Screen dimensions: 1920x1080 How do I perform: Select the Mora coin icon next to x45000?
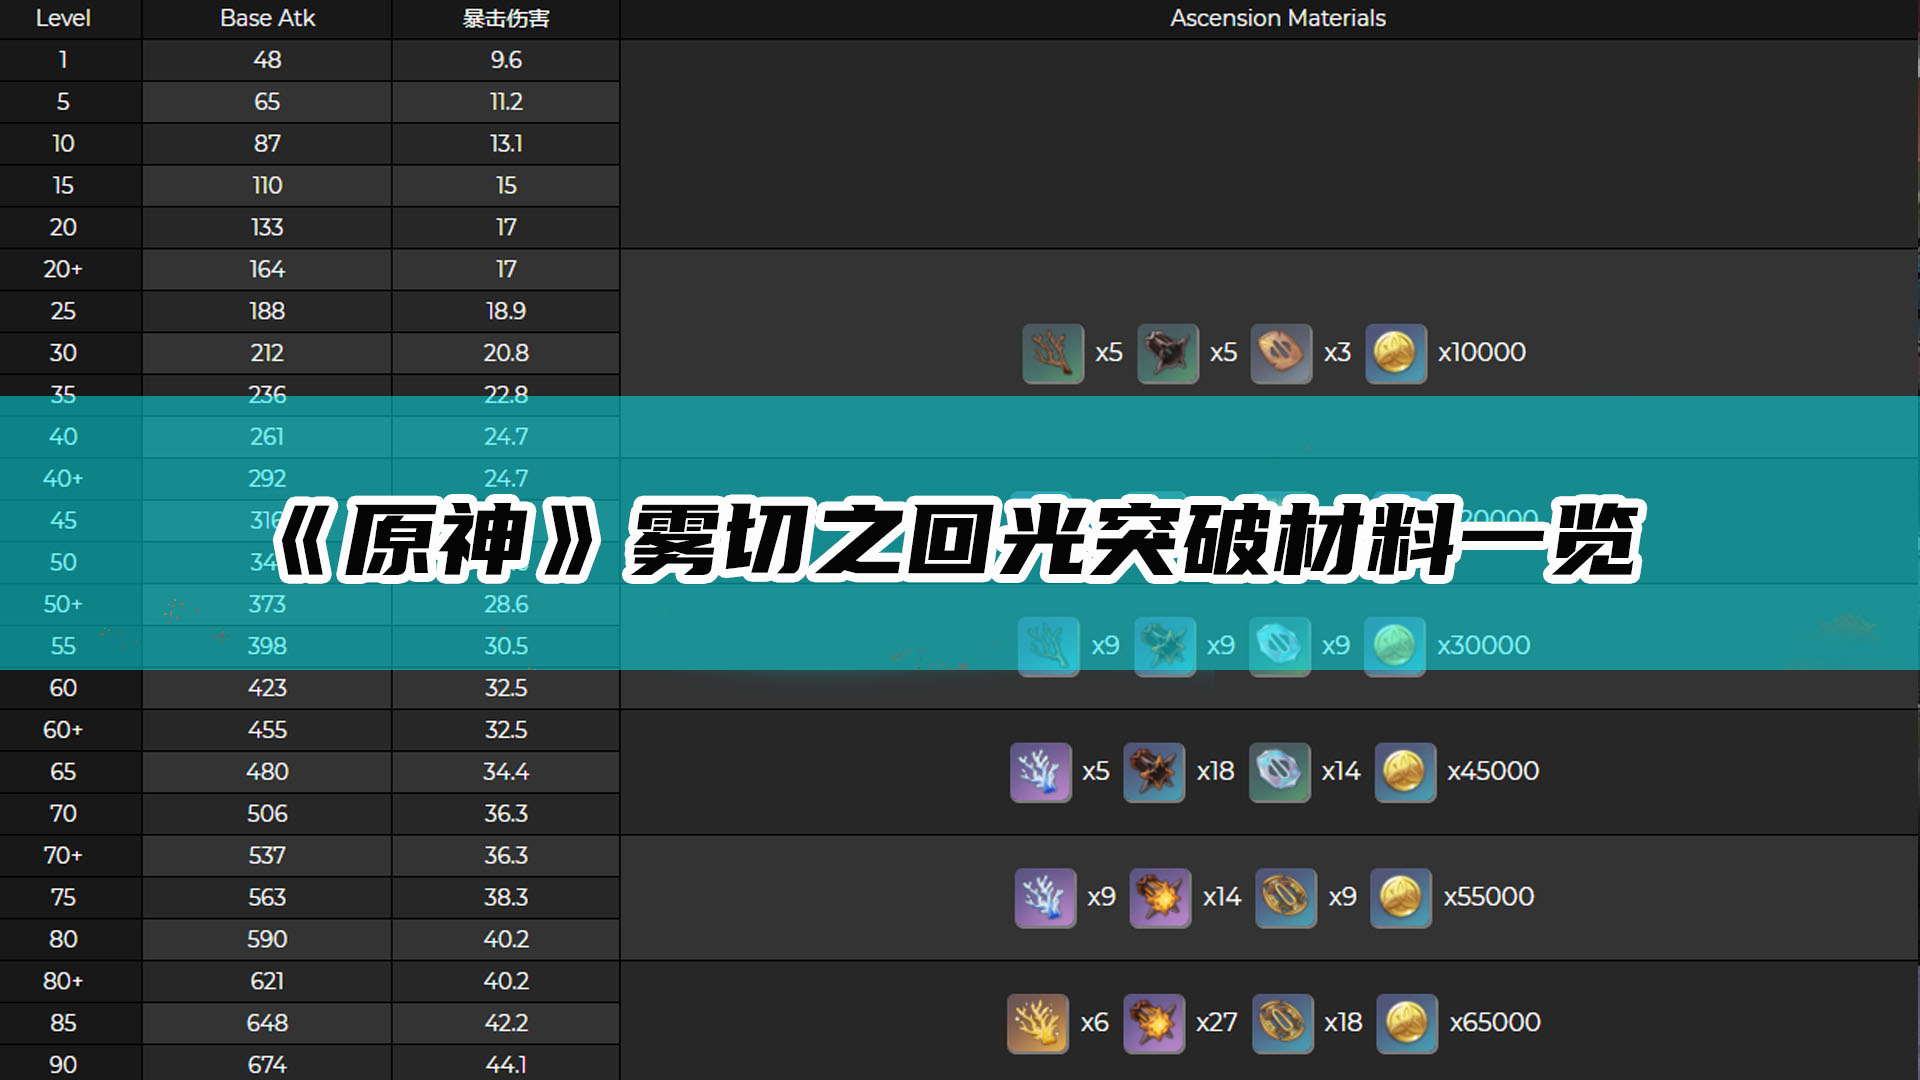tap(1405, 772)
